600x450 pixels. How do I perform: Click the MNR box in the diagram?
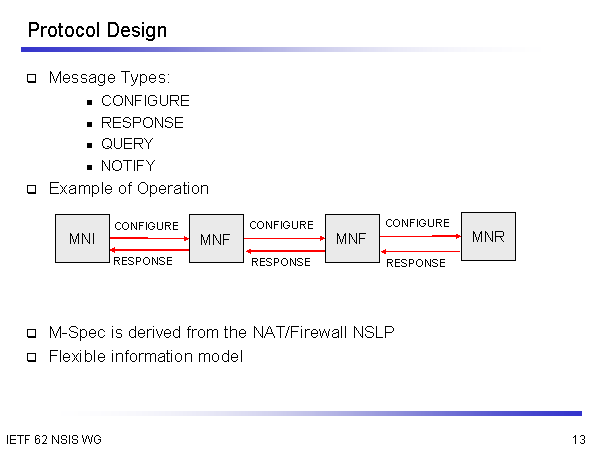pos(488,236)
